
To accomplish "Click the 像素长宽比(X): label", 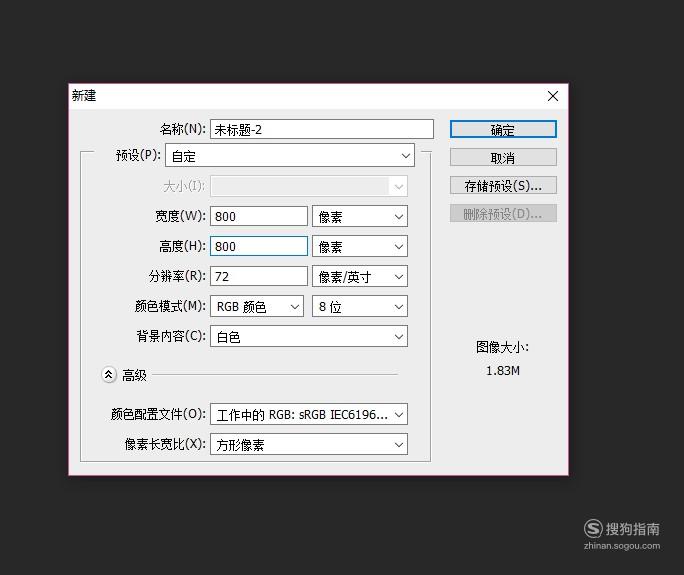I will point(165,444).
